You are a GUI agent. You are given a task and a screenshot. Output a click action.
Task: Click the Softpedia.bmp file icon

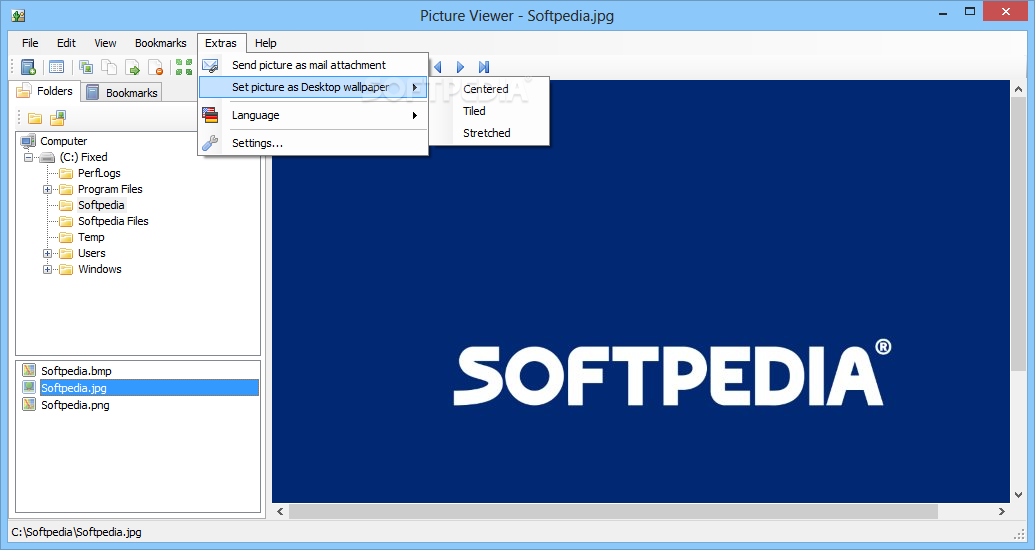(28, 370)
